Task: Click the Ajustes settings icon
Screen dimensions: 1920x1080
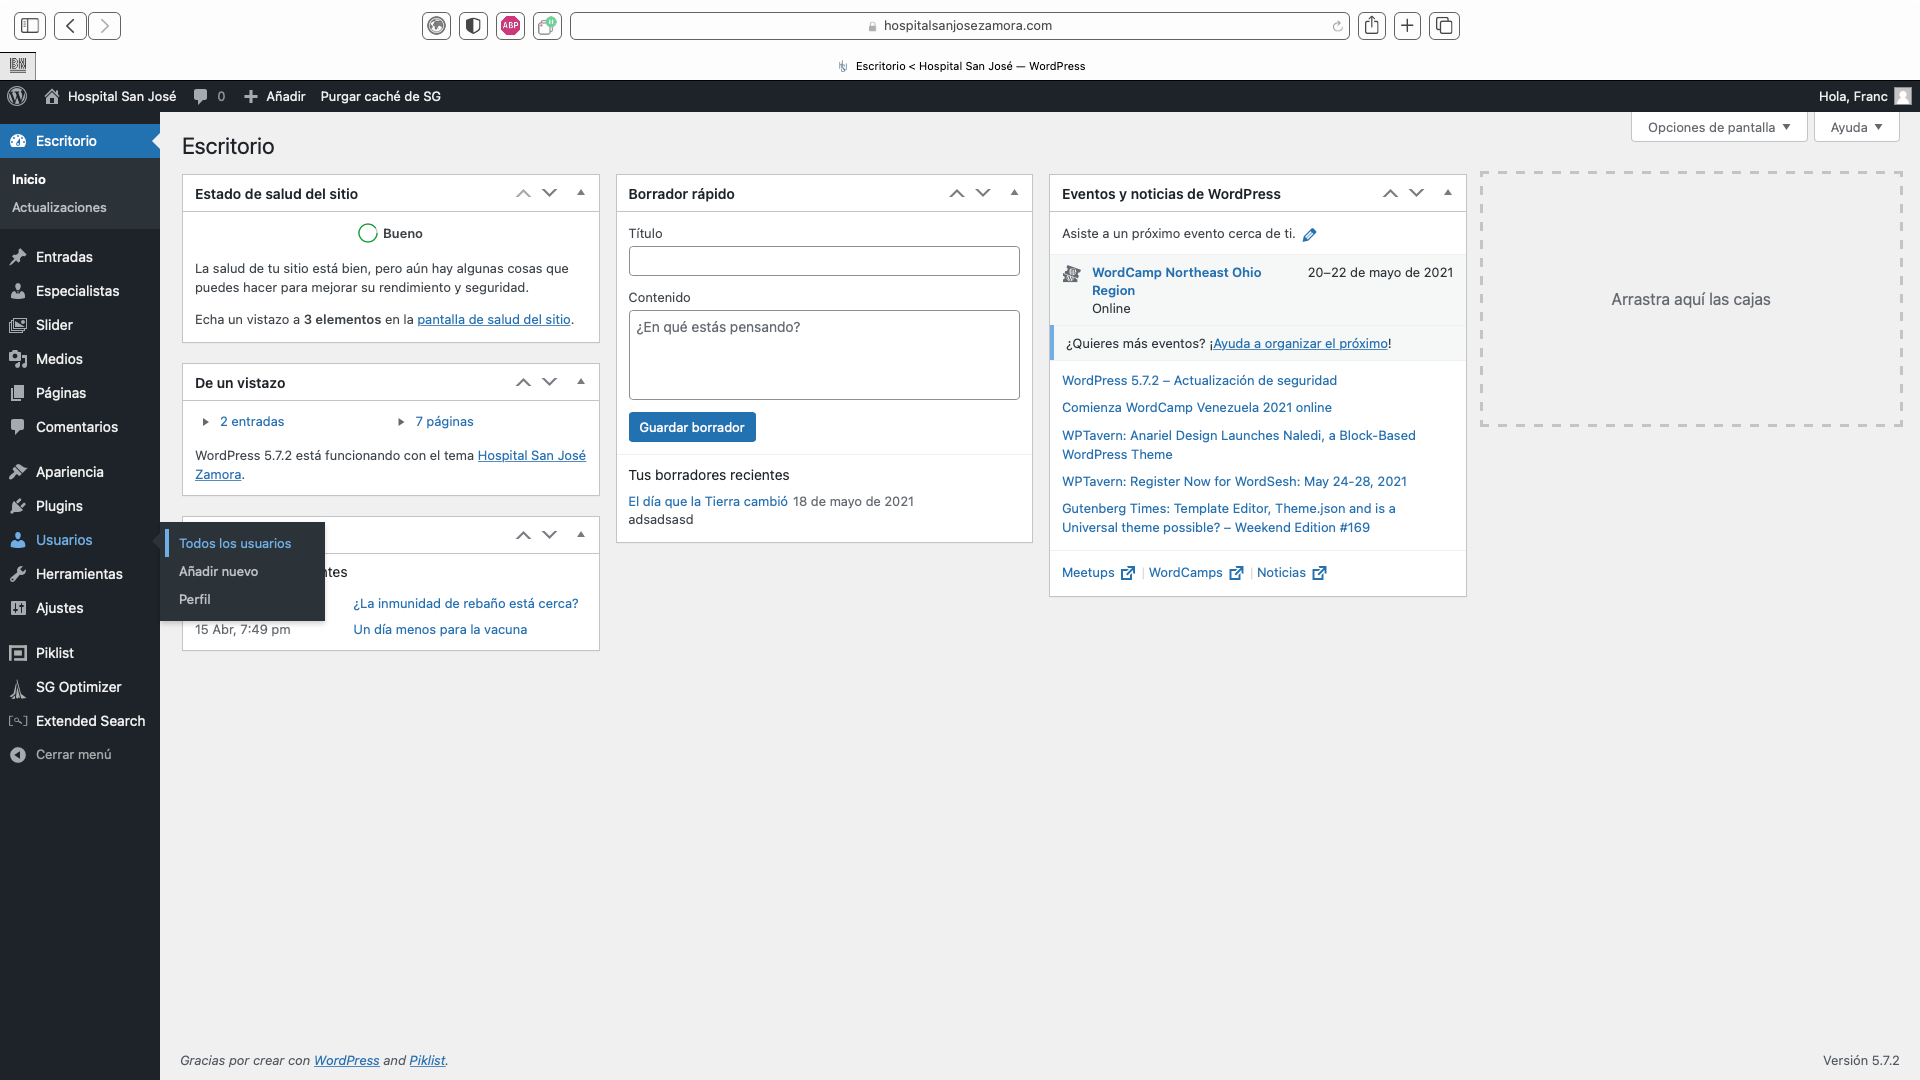Action: click(18, 608)
